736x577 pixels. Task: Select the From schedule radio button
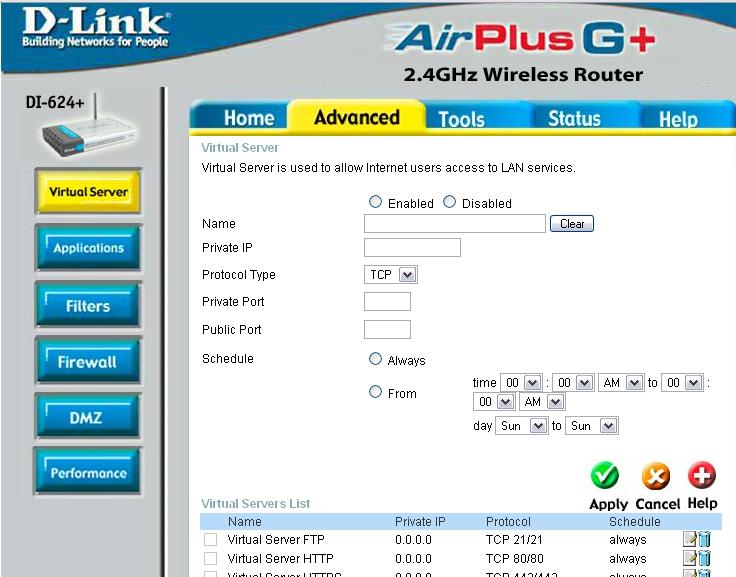pos(376,392)
